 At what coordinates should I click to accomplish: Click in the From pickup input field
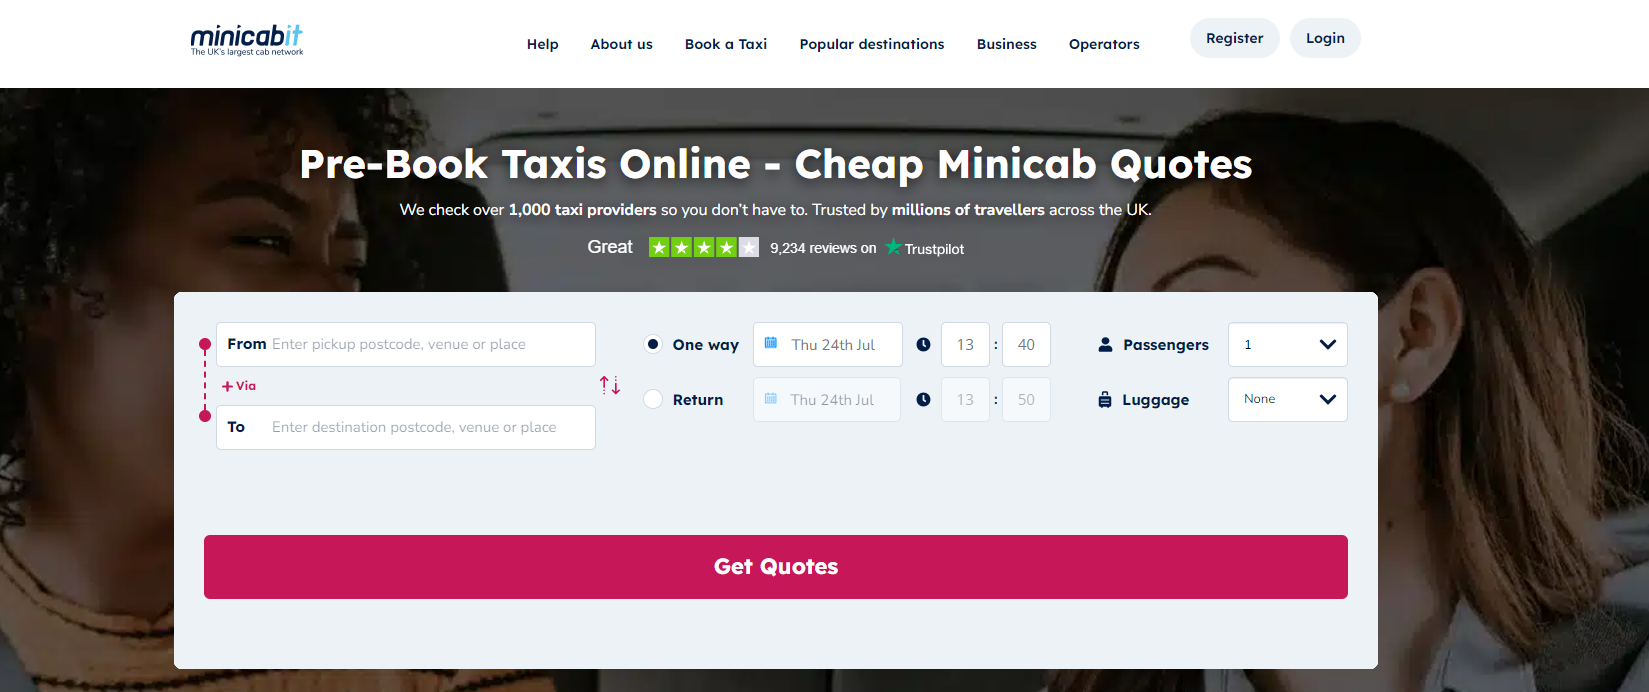[406, 344]
